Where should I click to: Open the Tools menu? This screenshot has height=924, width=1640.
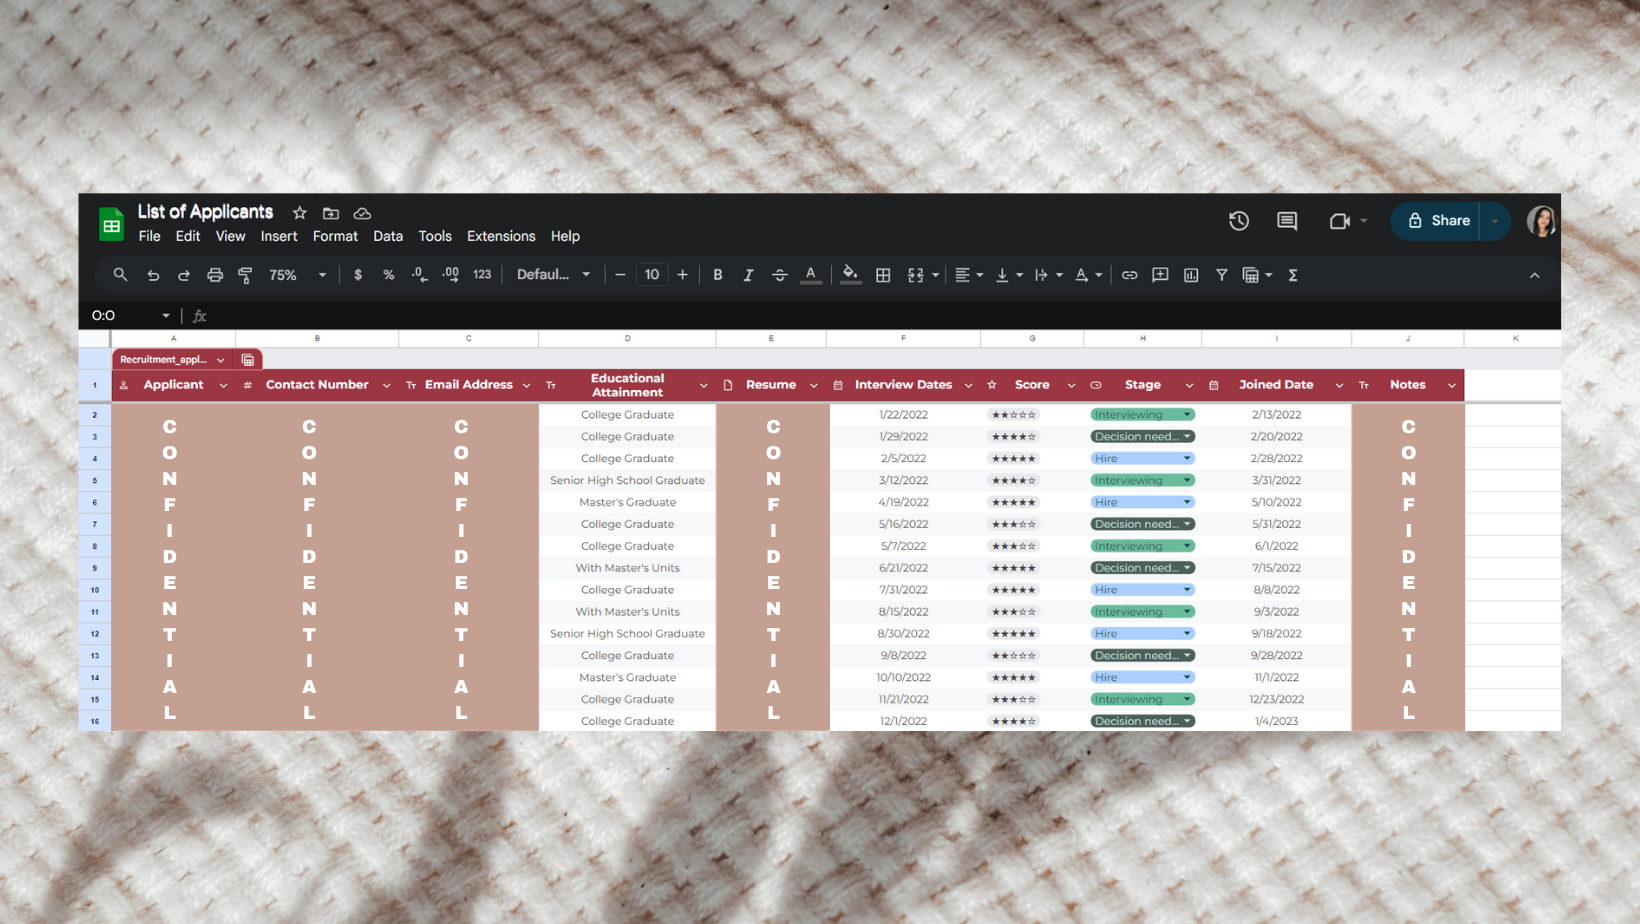tap(435, 236)
